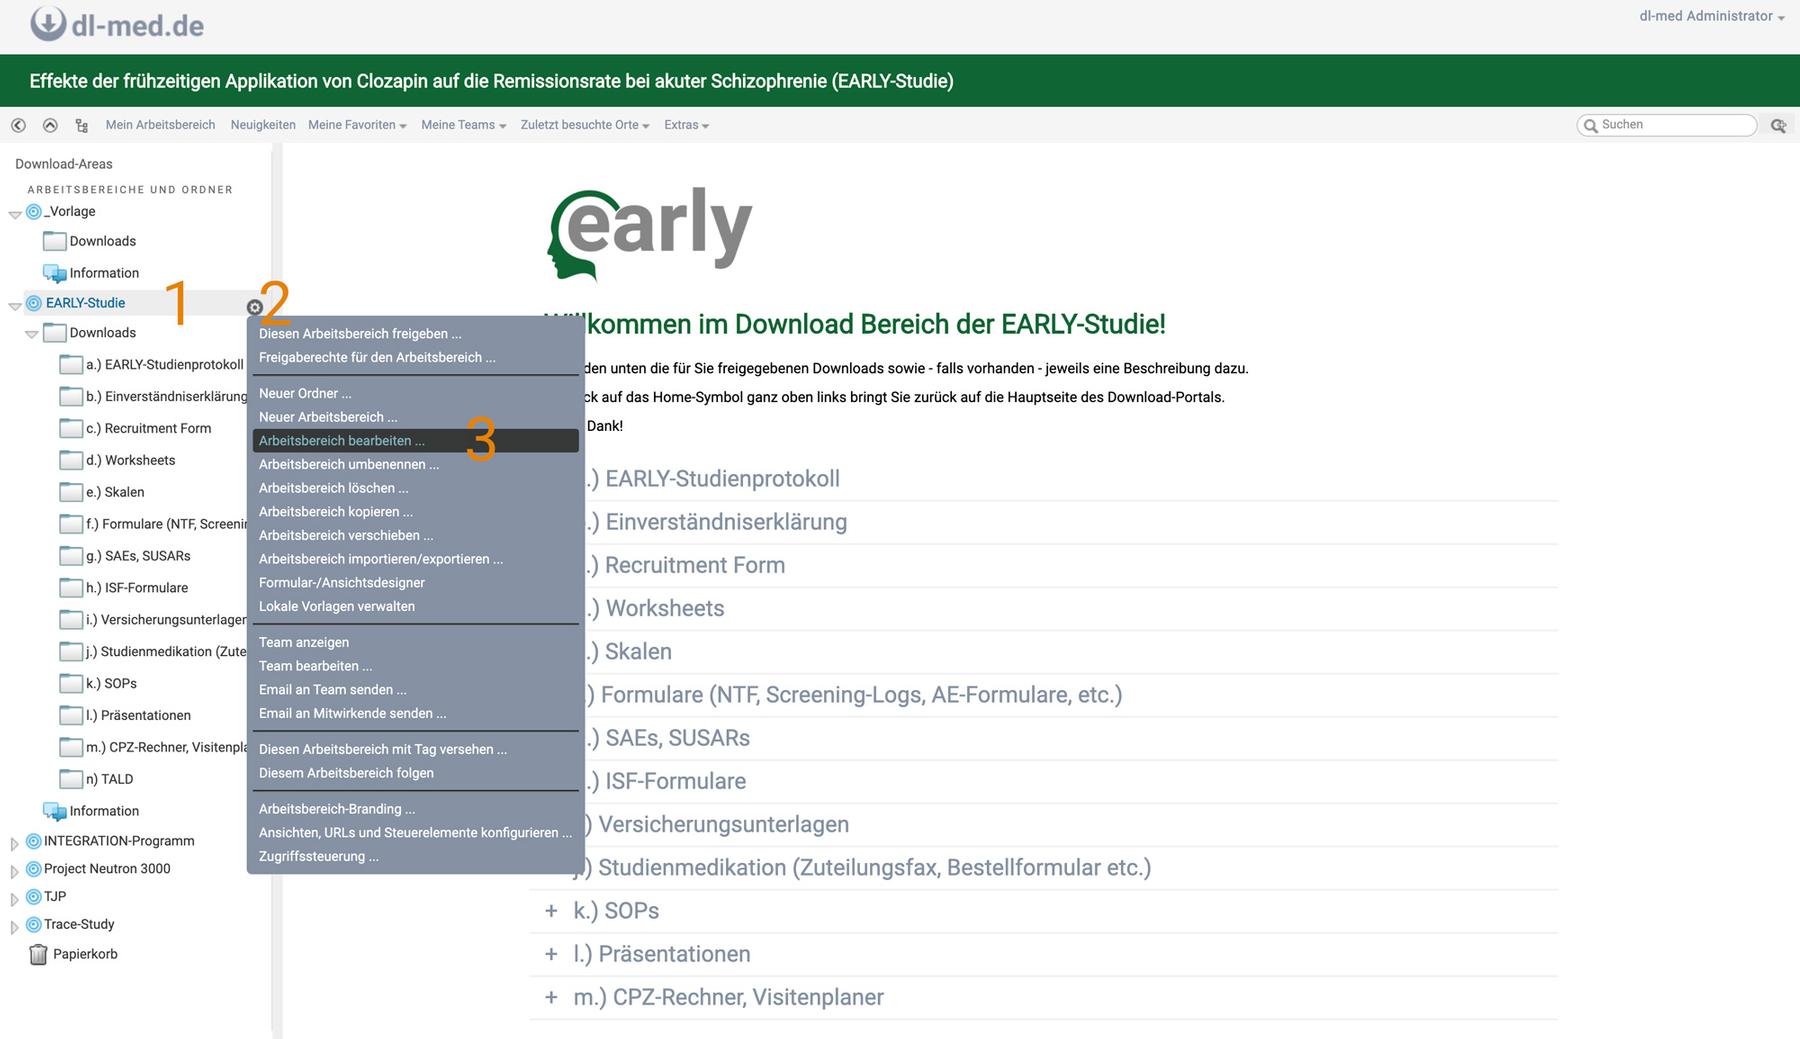This screenshot has width=1800, height=1039.
Task: Click the dl-med.de logo
Action: click(x=117, y=25)
